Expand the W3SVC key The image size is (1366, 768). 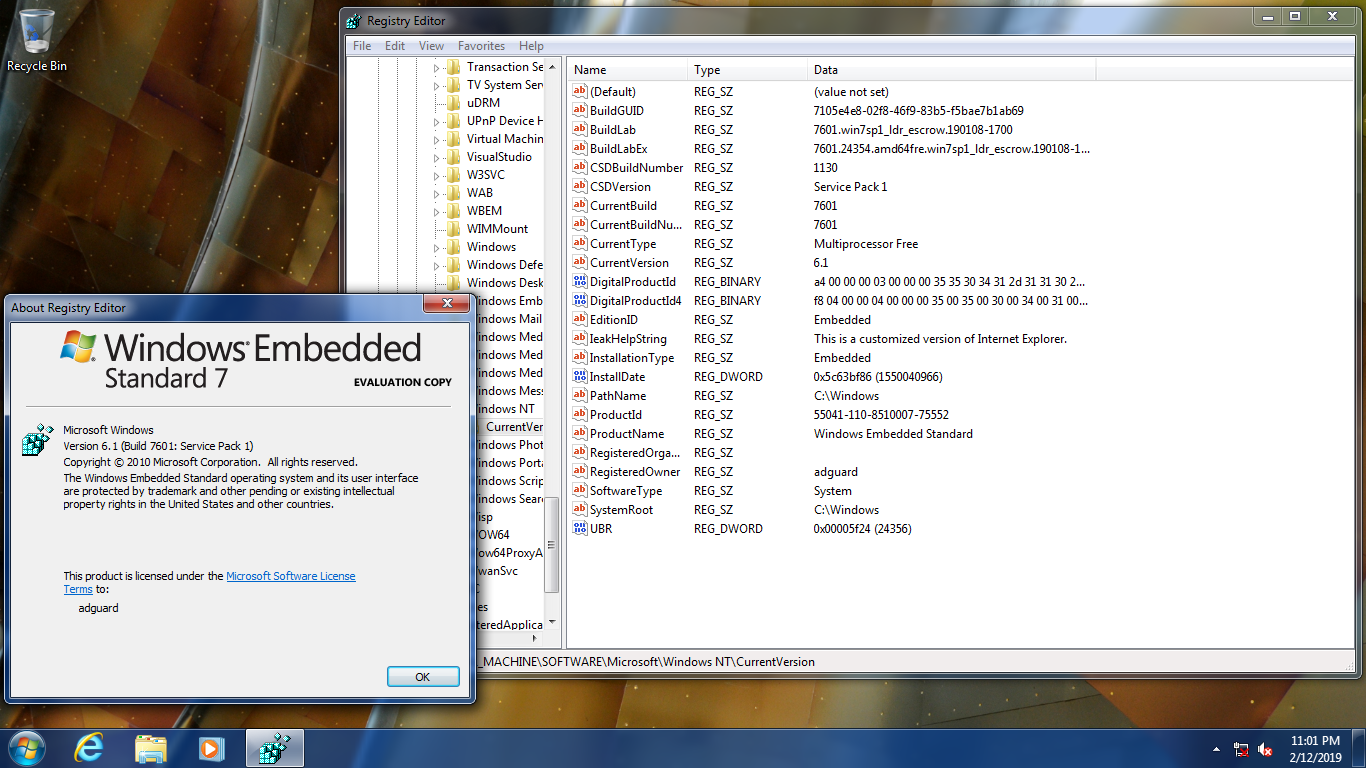437,175
